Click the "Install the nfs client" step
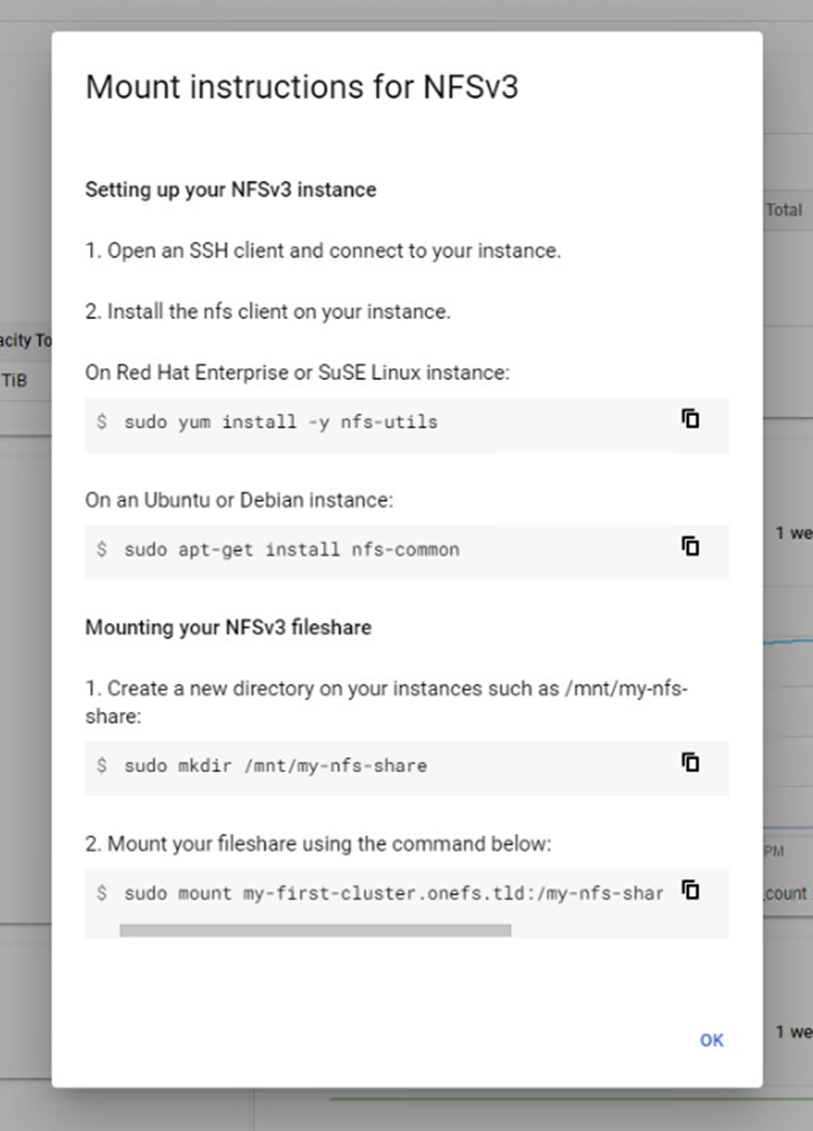Image resolution: width=813 pixels, height=1131 pixels. (x=268, y=312)
